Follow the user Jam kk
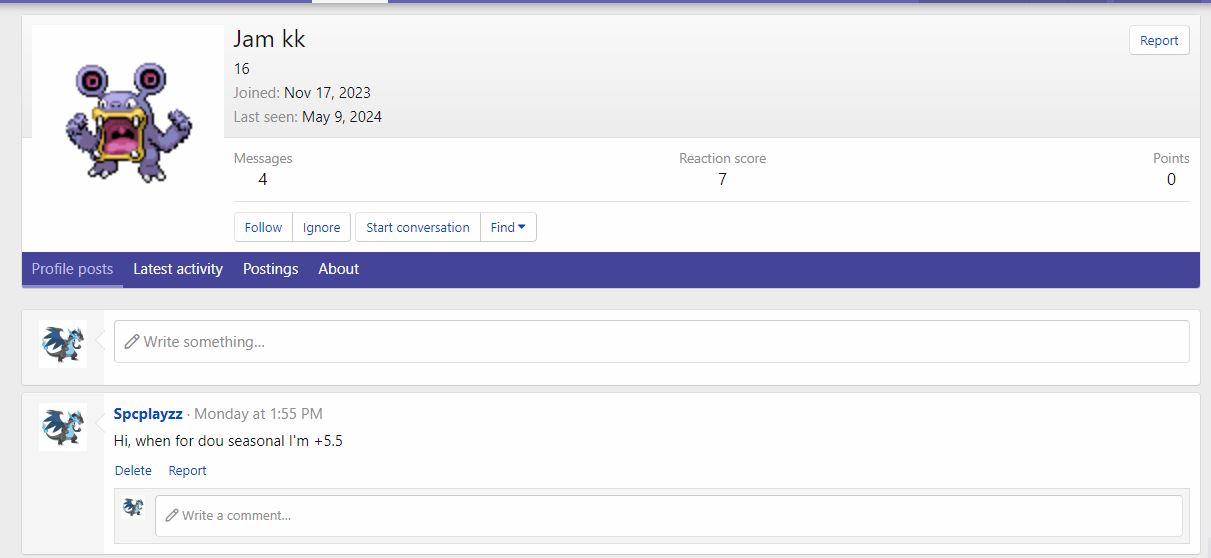The width and height of the screenshot is (1211, 558). 263,227
